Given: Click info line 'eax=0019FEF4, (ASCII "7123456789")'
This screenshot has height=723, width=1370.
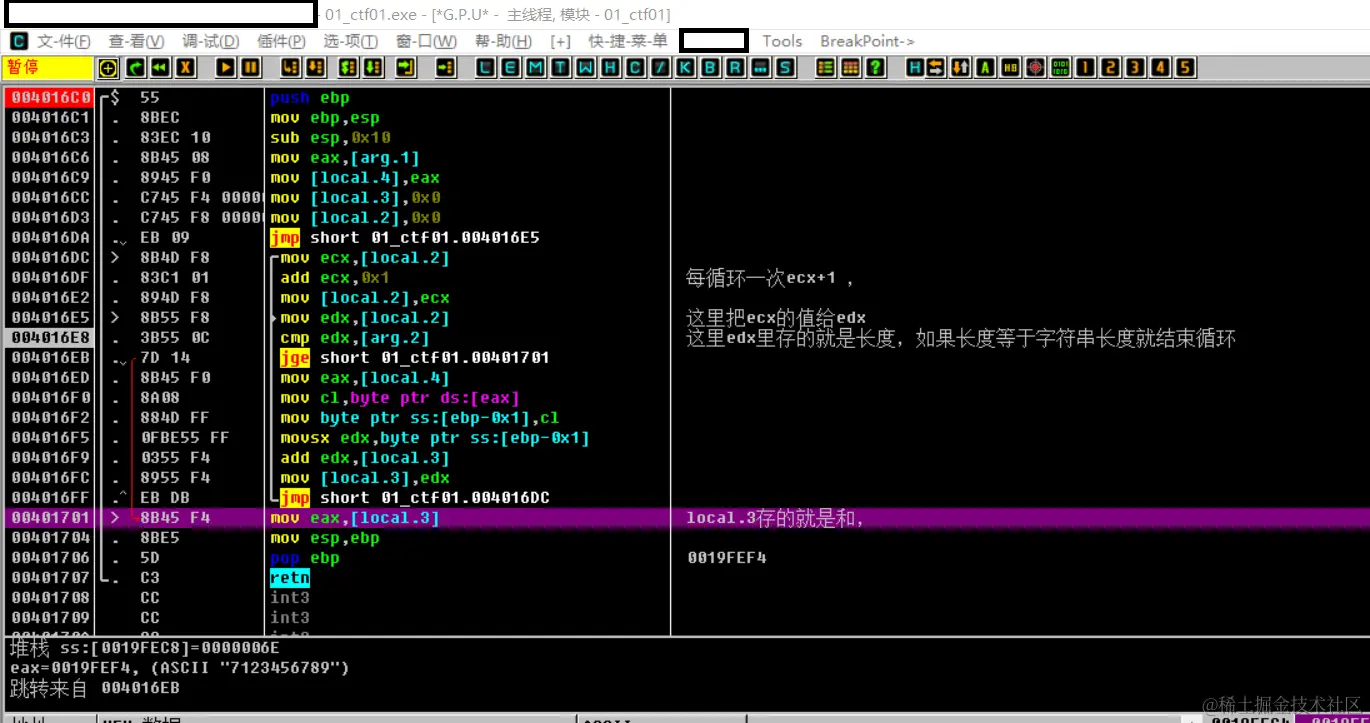Looking at the screenshot, I should 180,668.
